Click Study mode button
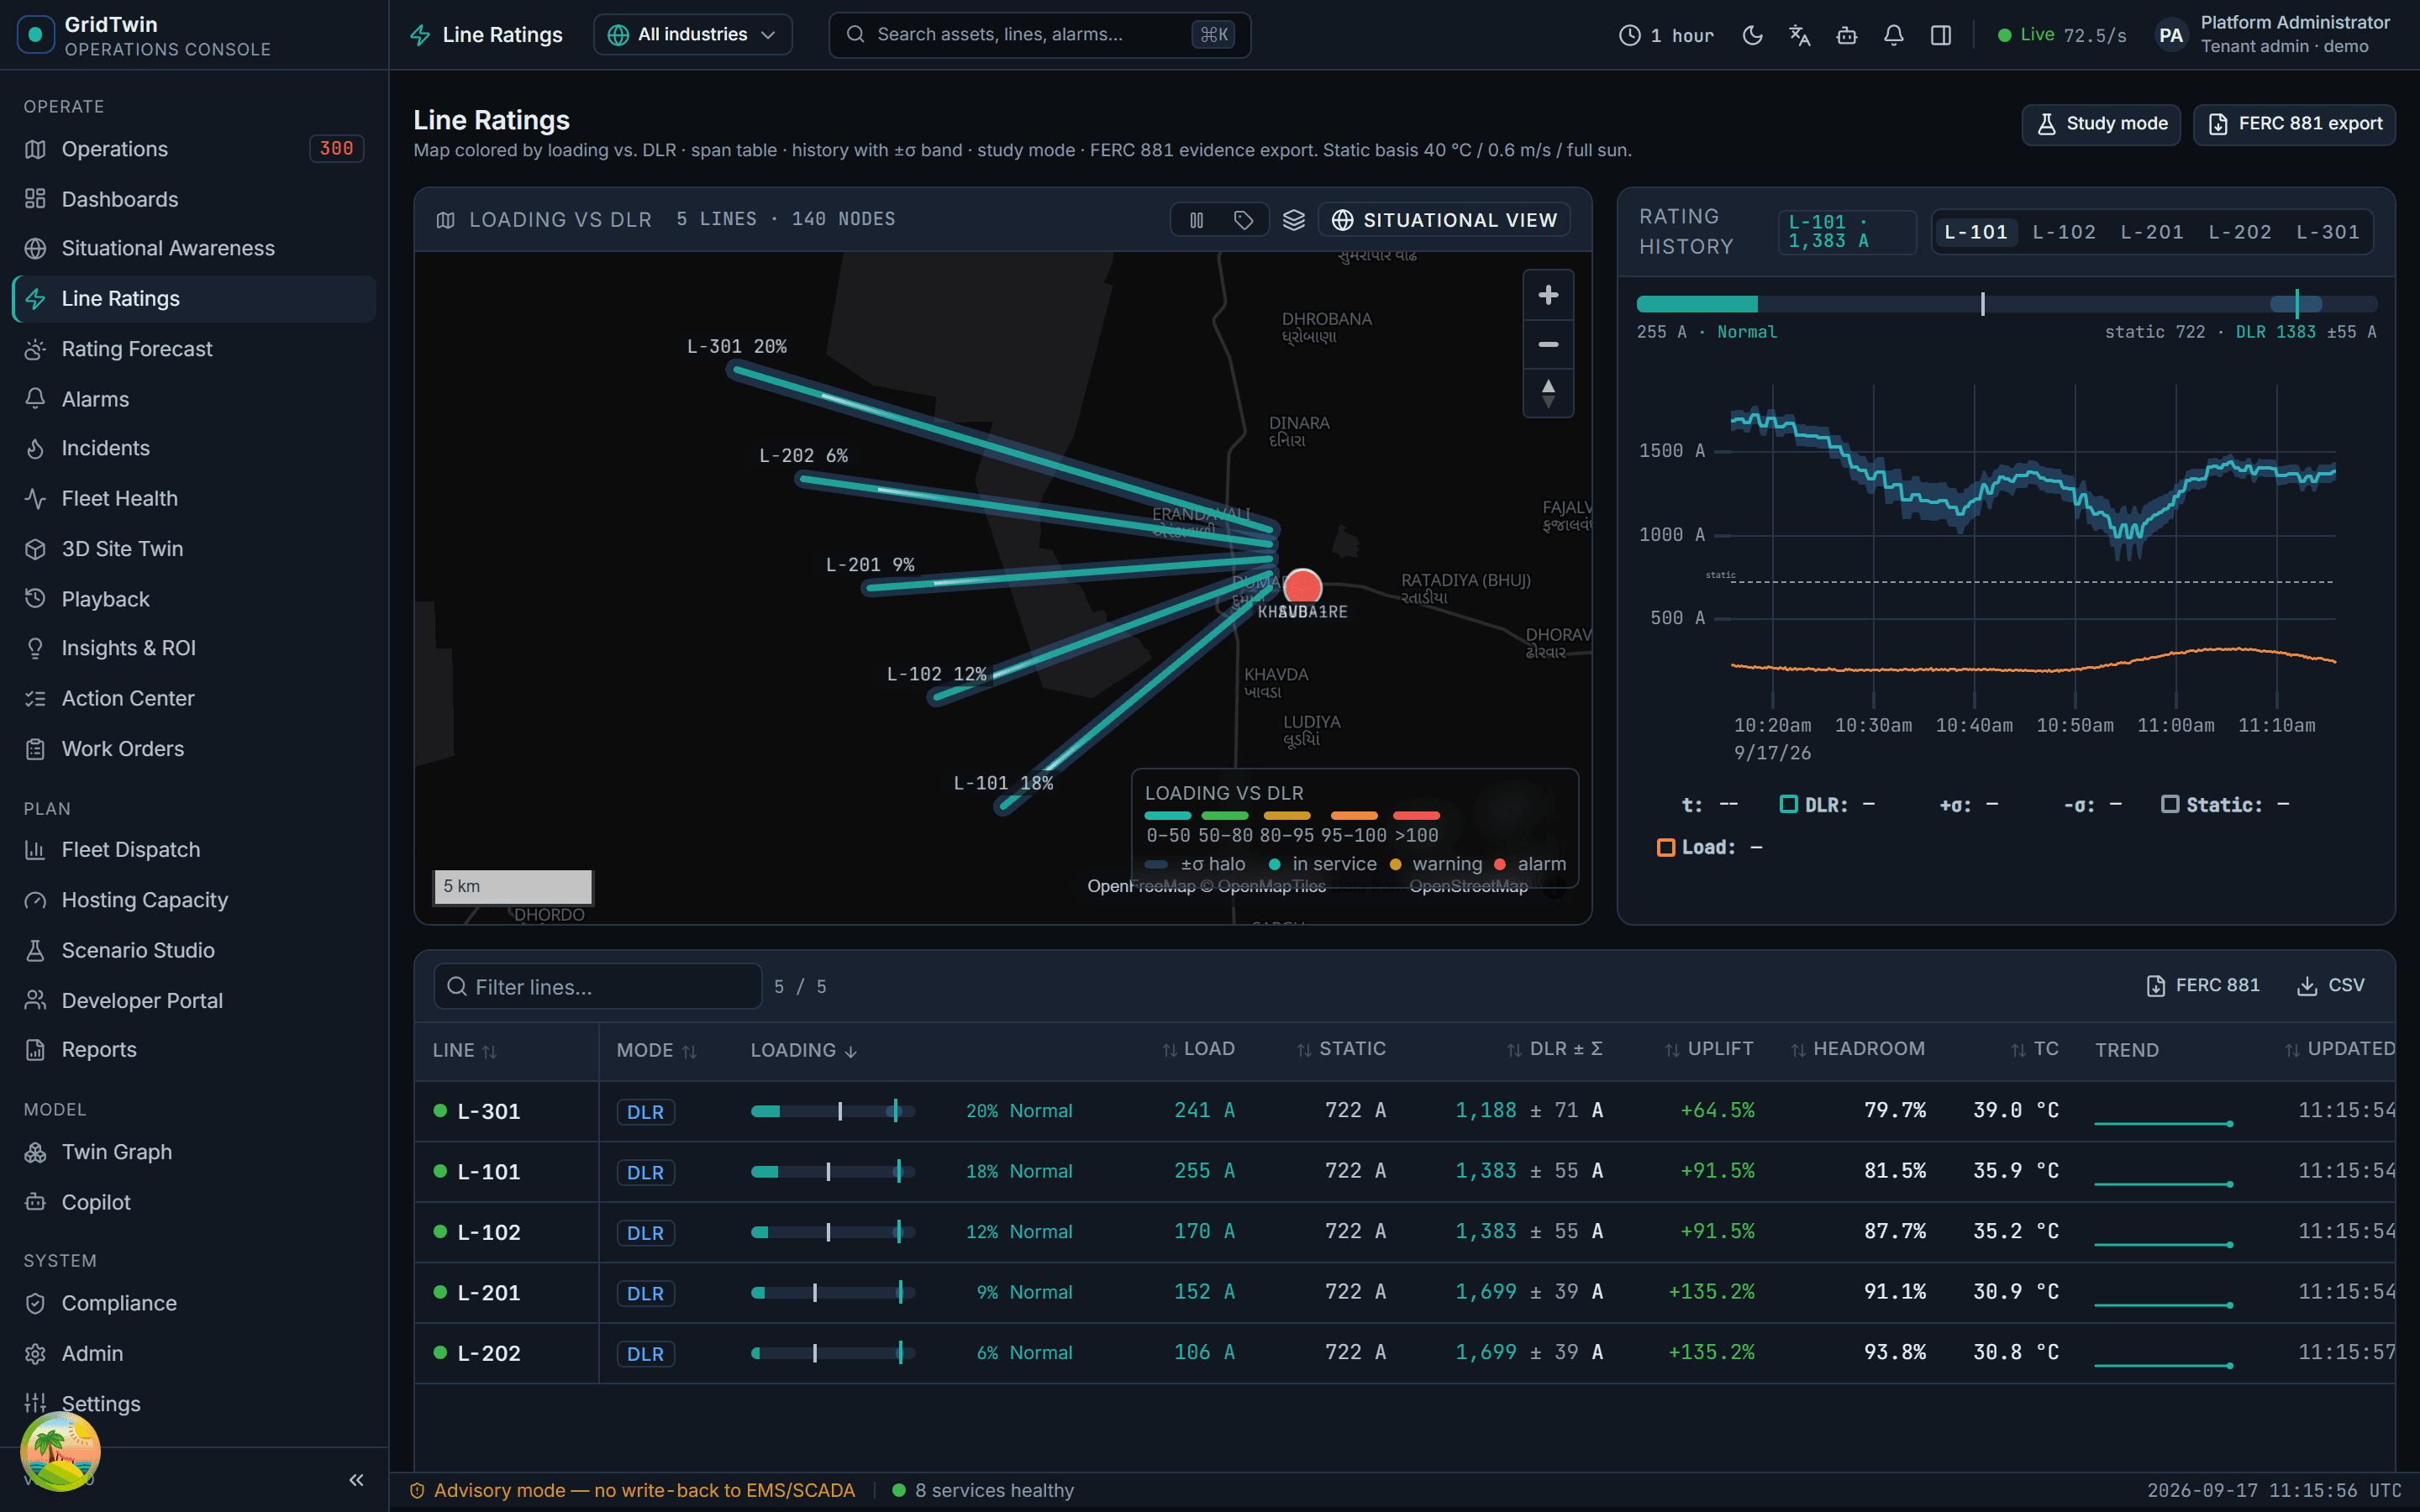The width and height of the screenshot is (2420, 1512). pos(2101,124)
